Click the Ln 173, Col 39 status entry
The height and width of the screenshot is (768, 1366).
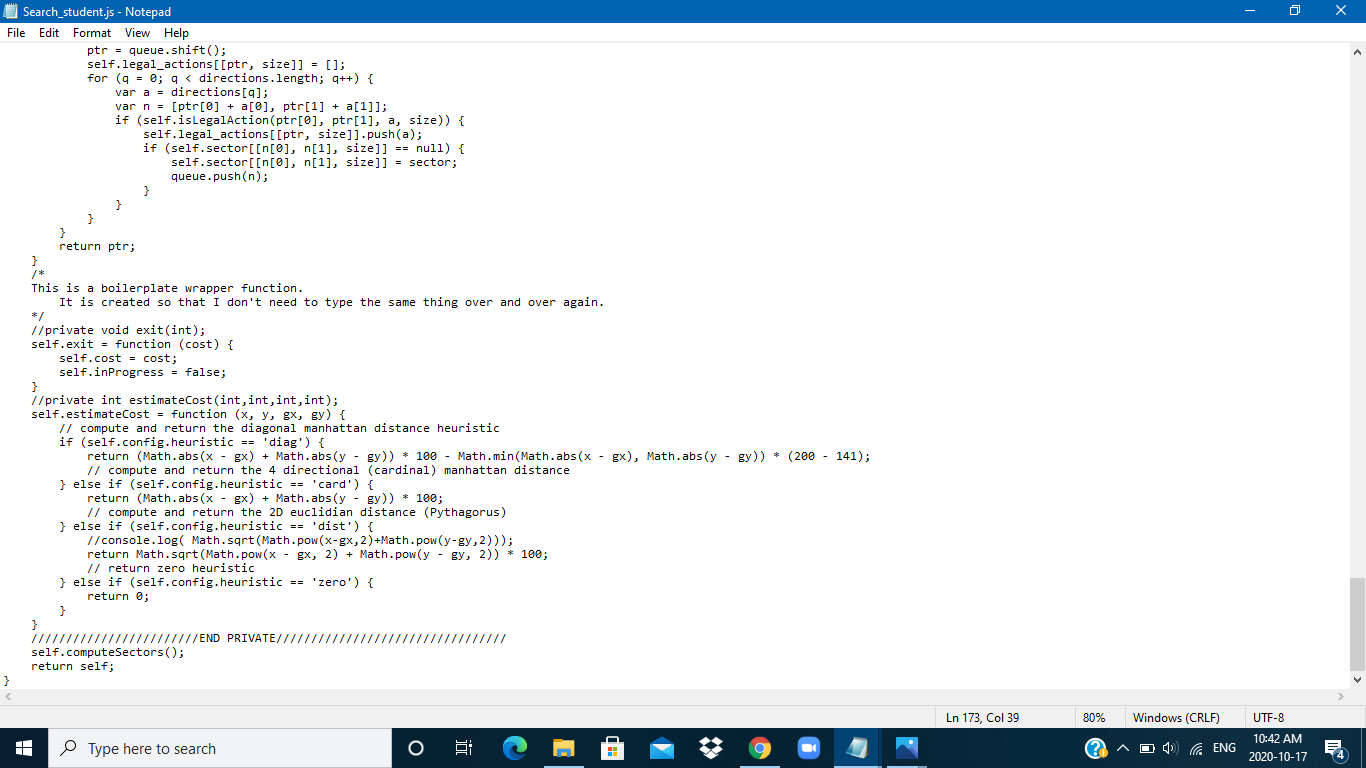pos(983,717)
